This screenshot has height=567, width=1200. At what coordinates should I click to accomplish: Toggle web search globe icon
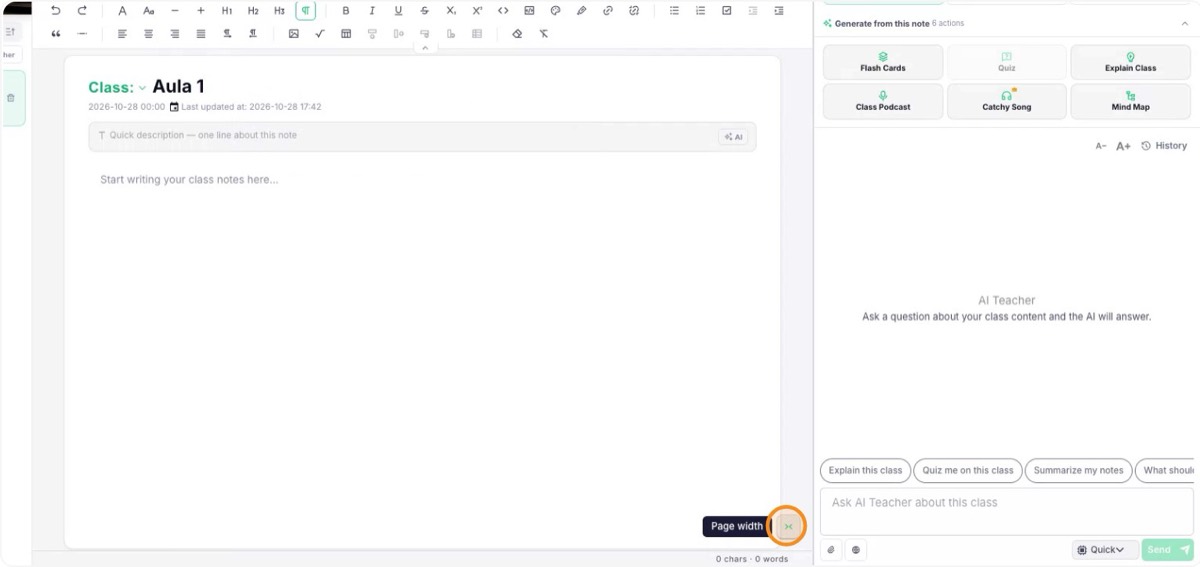(x=856, y=550)
